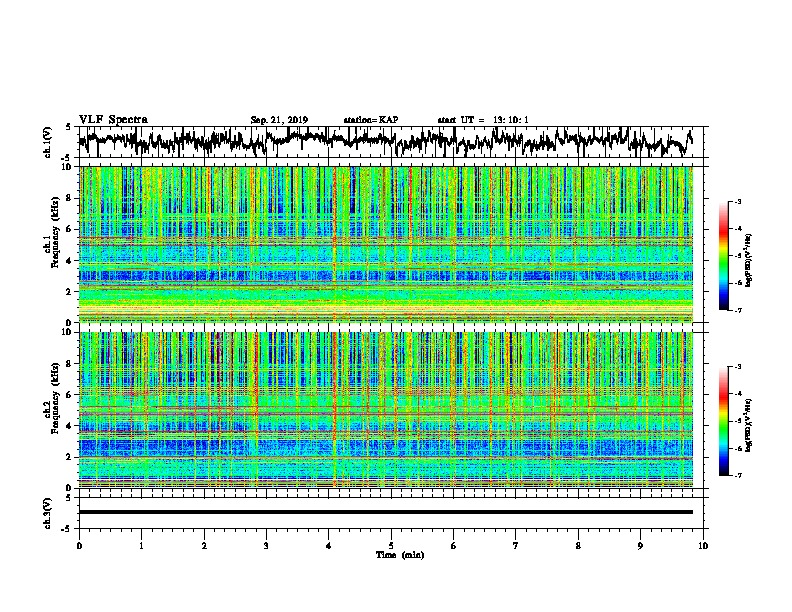Click the "-7" label on ch.1 colorbar
The height and width of the screenshot is (612, 792).
(x=738, y=310)
